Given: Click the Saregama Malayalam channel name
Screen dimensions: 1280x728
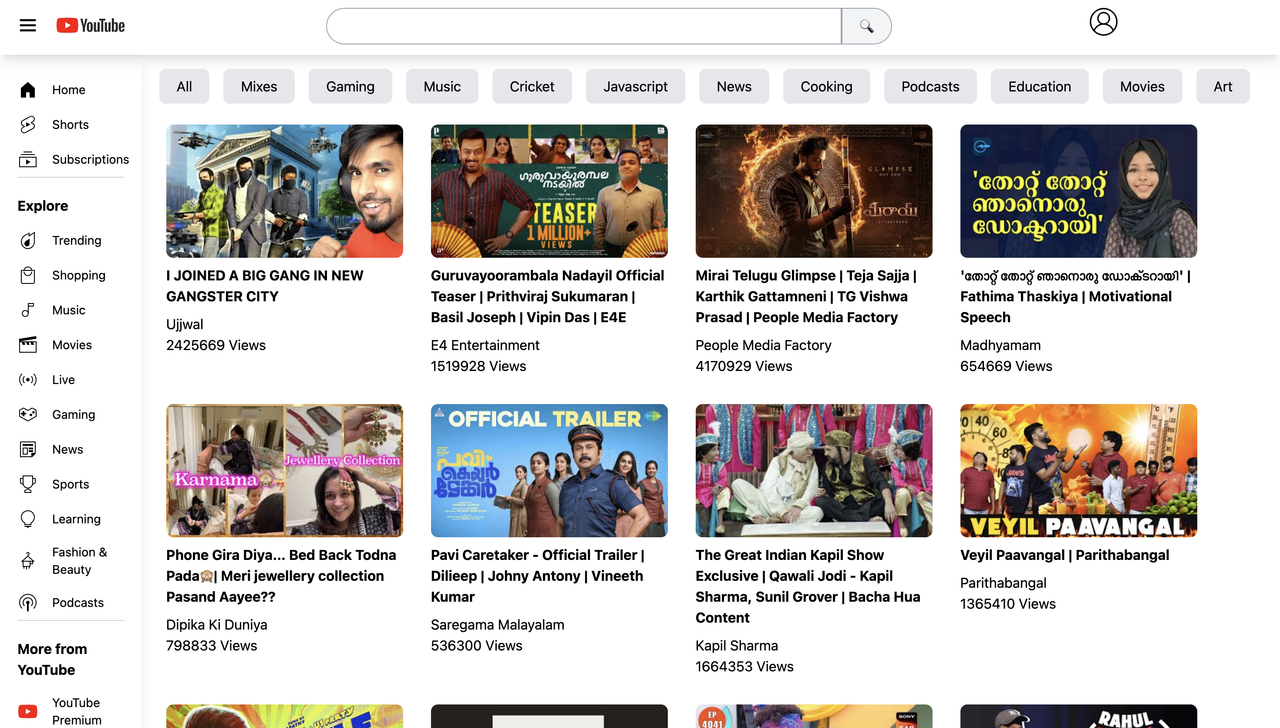Looking at the screenshot, I should tap(498, 625).
